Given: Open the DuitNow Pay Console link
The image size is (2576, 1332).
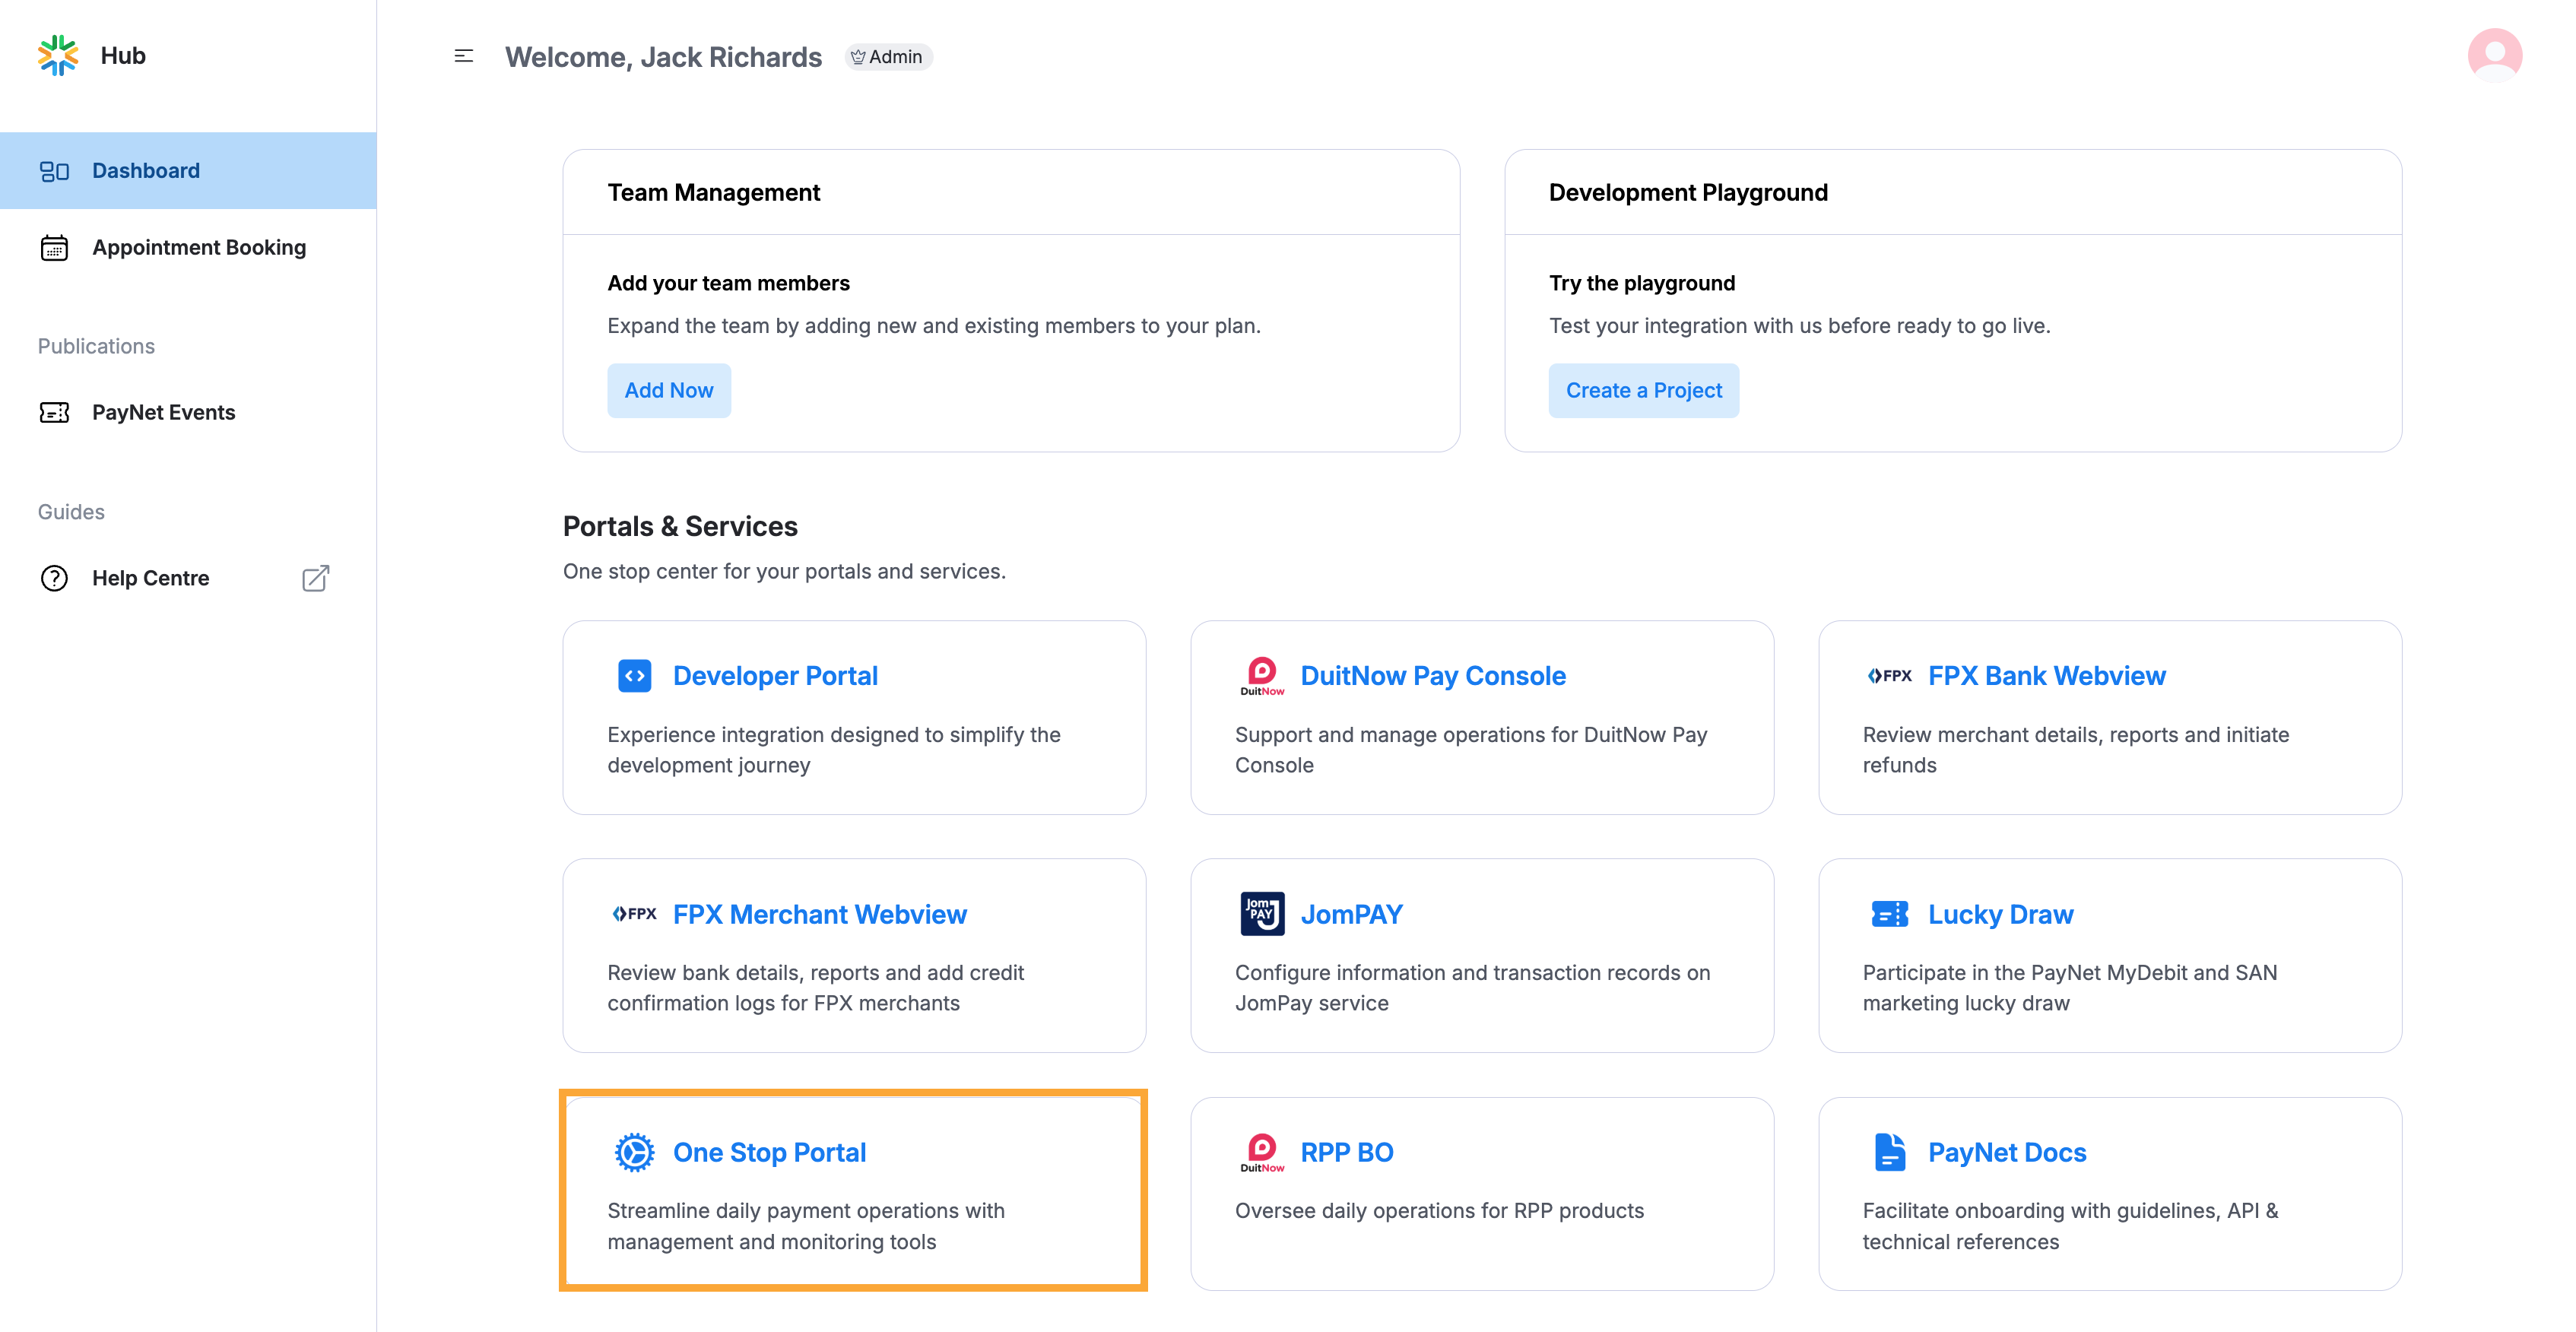Looking at the screenshot, I should tap(1432, 676).
